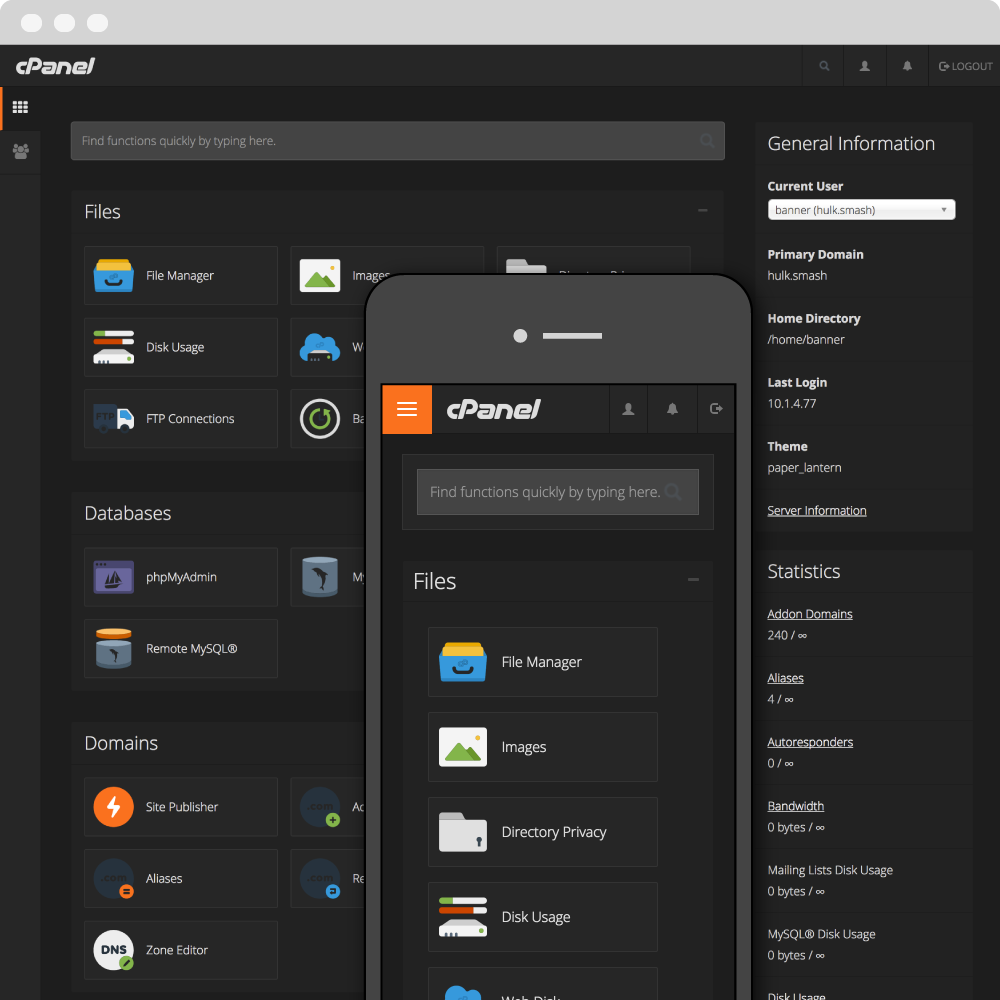Image resolution: width=1000 pixels, height=1000 pixels.
Task: Open FTP Connections
Action: click(180, 418)
